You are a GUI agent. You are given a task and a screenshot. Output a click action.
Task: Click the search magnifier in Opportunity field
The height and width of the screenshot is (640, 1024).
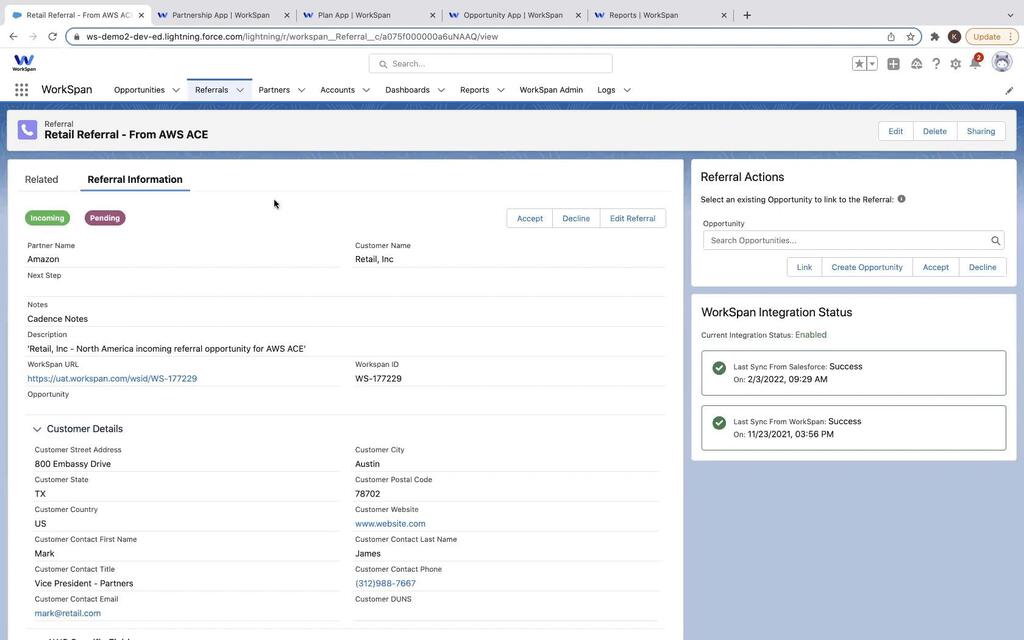coord(995,240)
